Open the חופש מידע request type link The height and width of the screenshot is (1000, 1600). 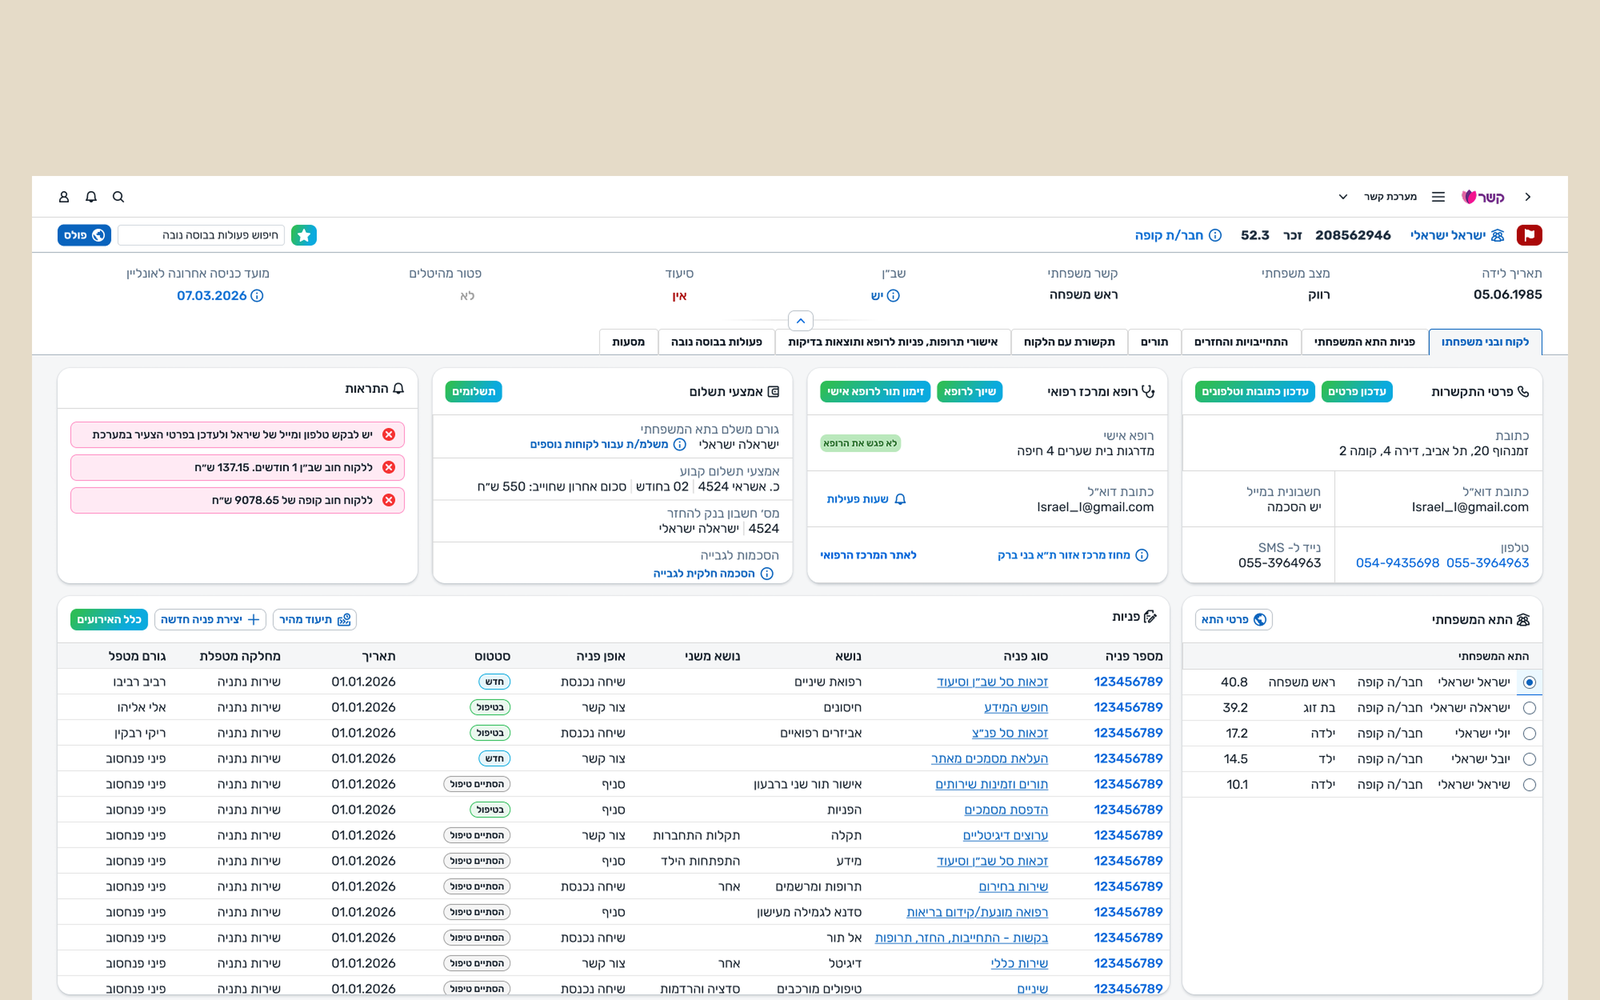1015,708
